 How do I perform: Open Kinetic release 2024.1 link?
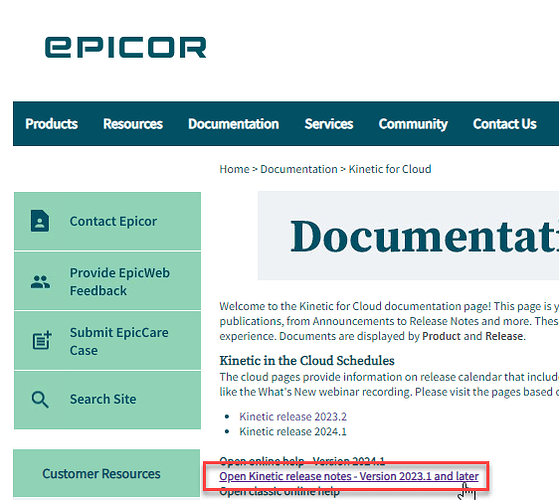pyautogui.click(x=293, y=432)
